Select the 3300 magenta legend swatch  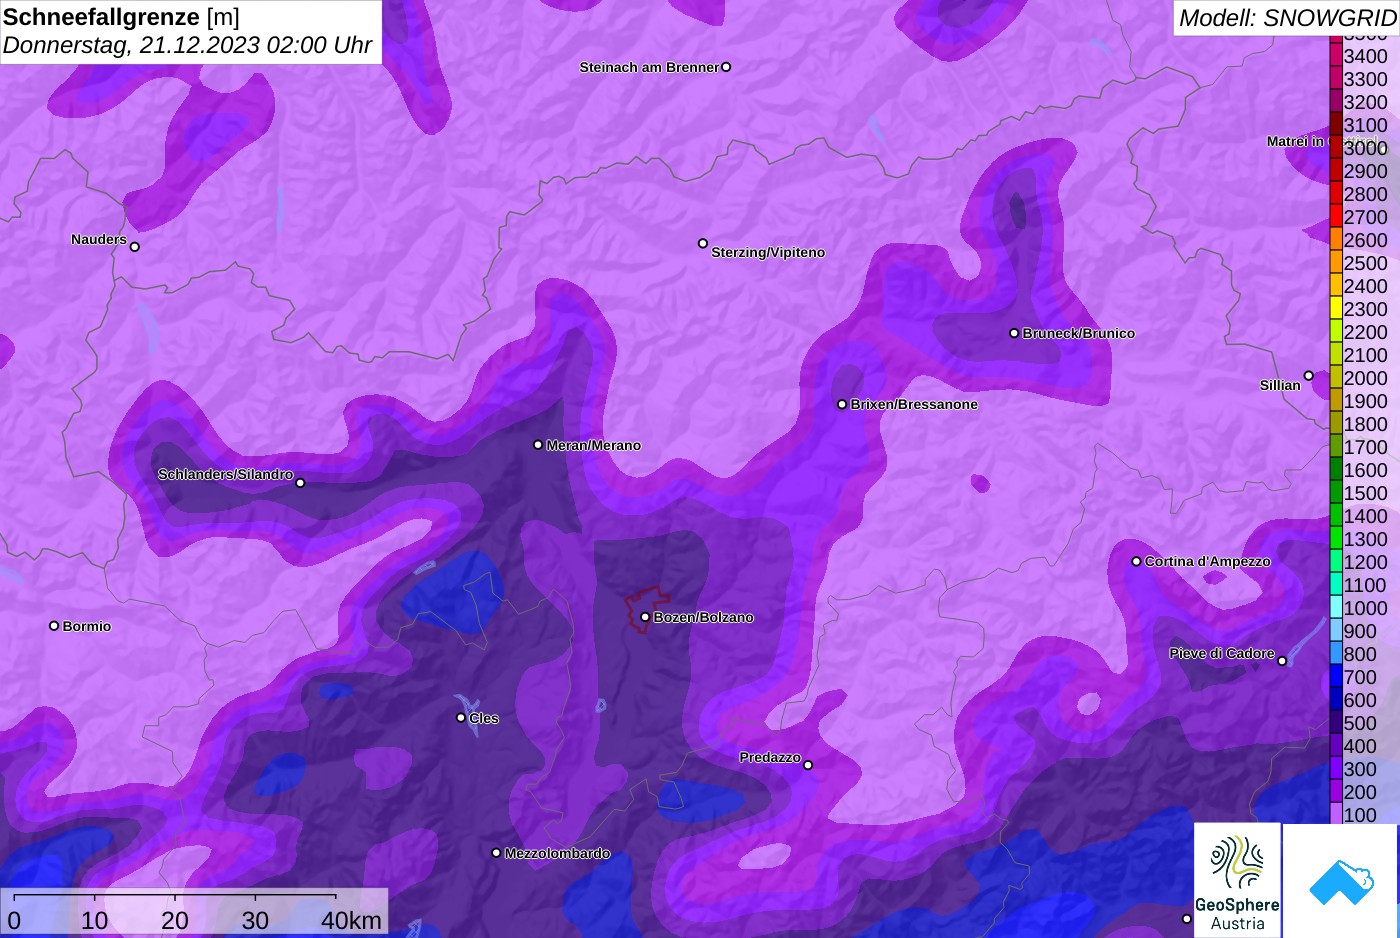(x=1335, y=79)
